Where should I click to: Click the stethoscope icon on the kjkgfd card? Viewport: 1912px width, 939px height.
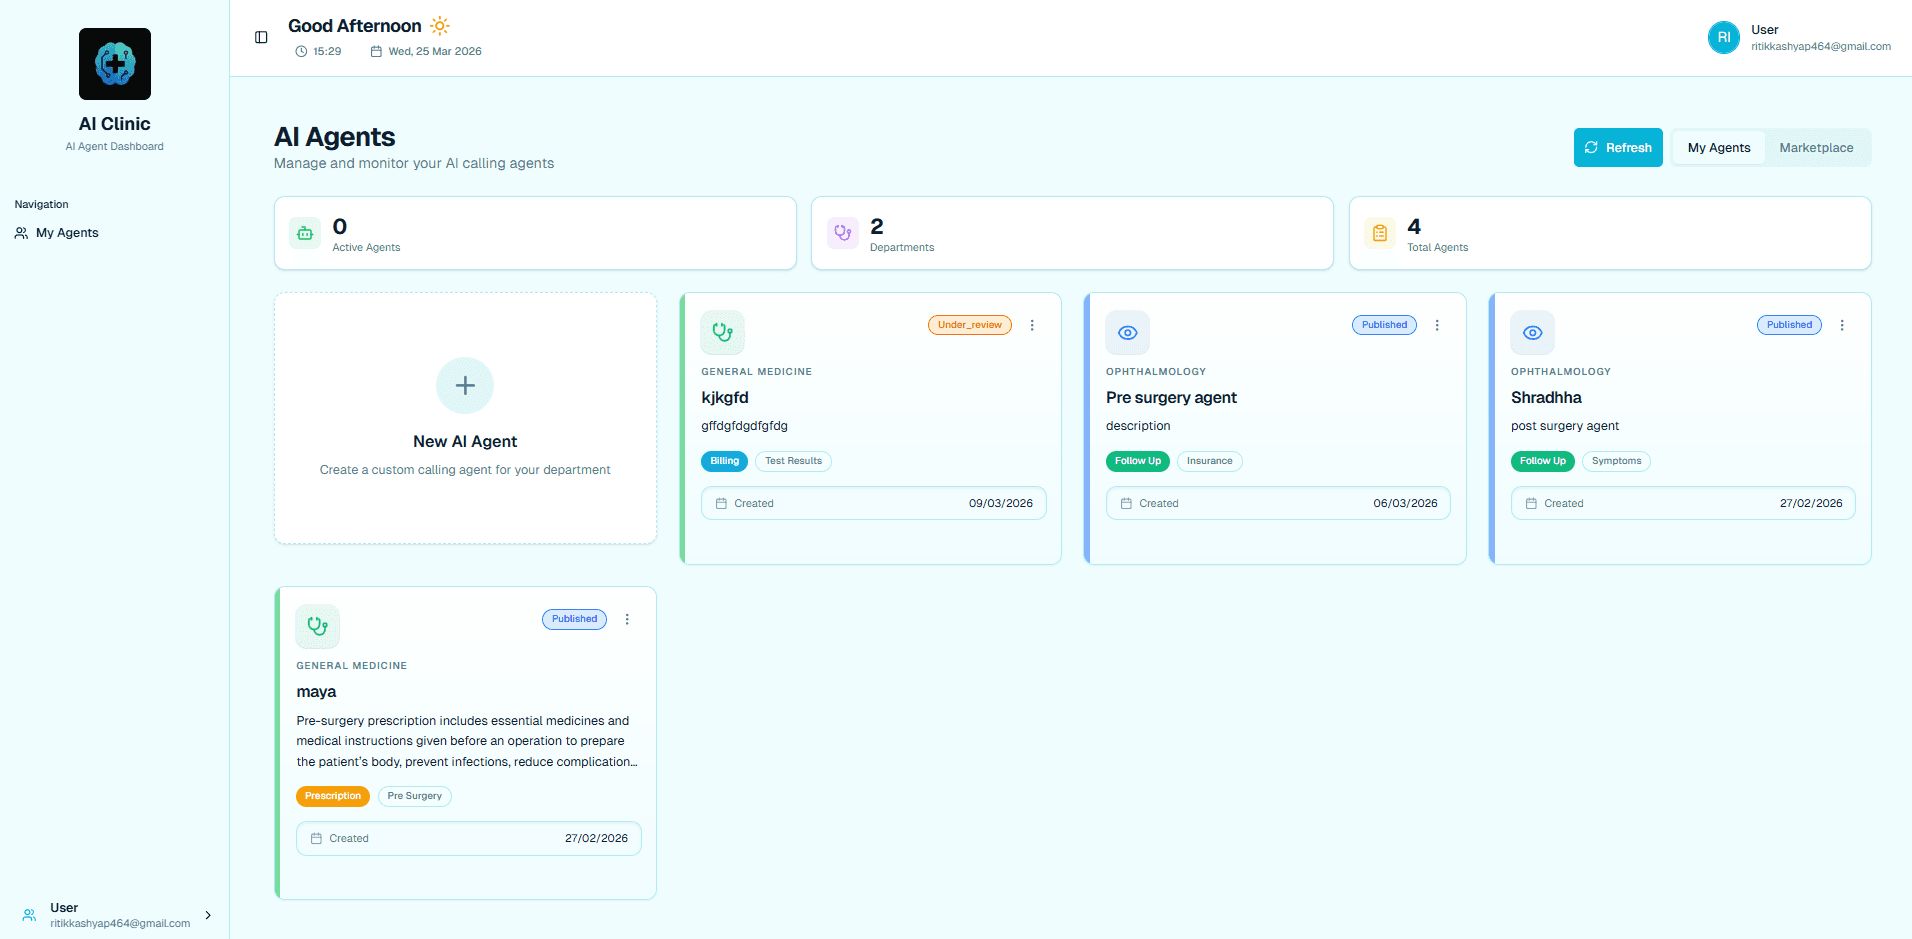tap(722, 332)
